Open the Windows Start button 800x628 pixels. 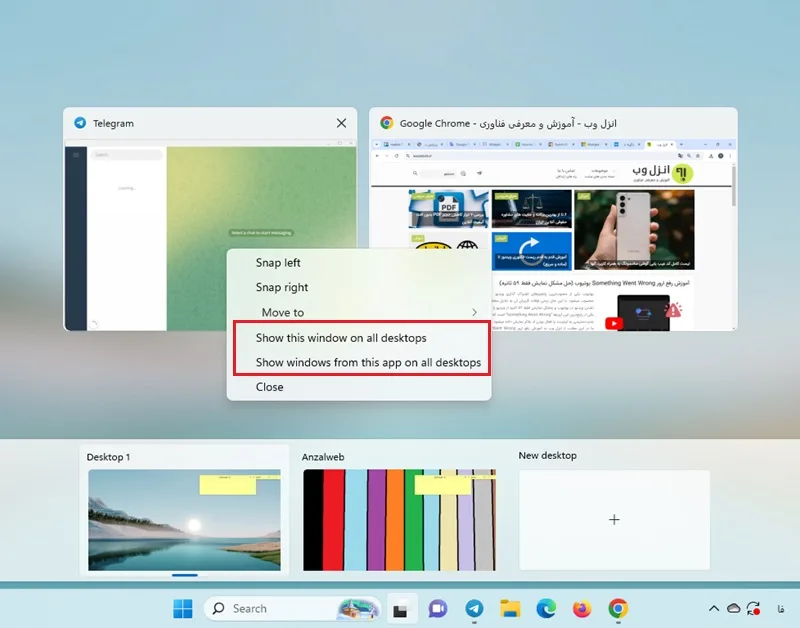pos(183,609)
